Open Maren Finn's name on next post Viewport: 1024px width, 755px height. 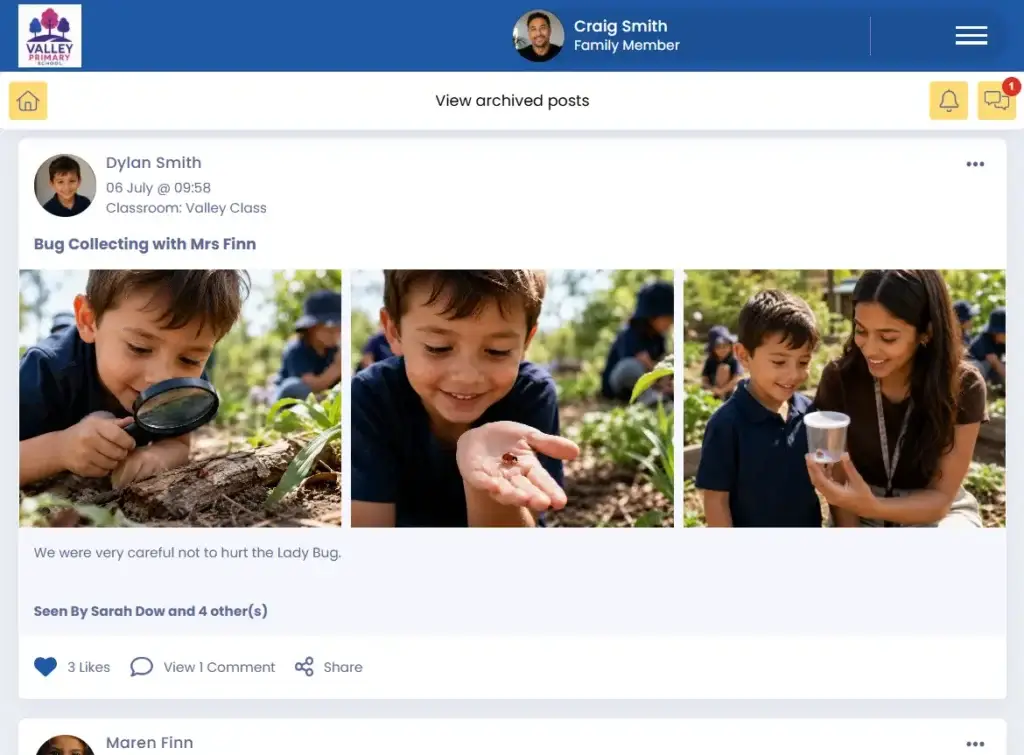point(150,743)
